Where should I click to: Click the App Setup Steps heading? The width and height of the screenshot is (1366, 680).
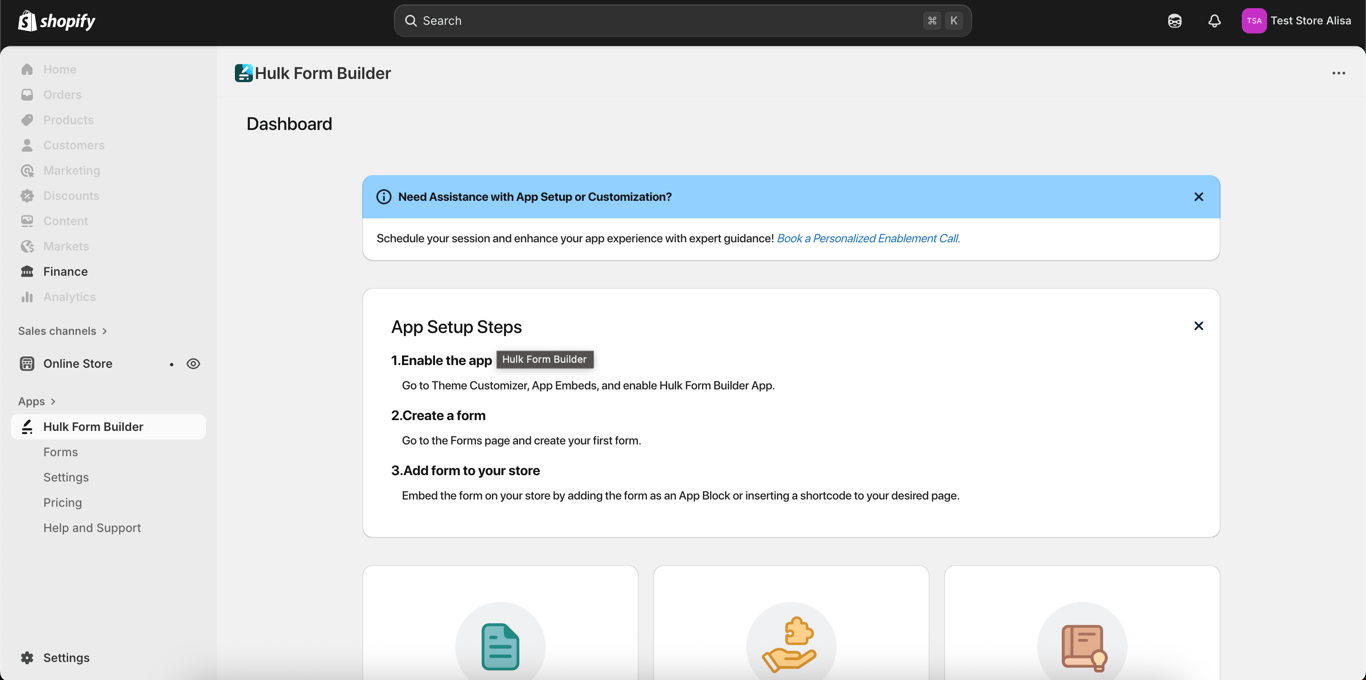point(456,327)
